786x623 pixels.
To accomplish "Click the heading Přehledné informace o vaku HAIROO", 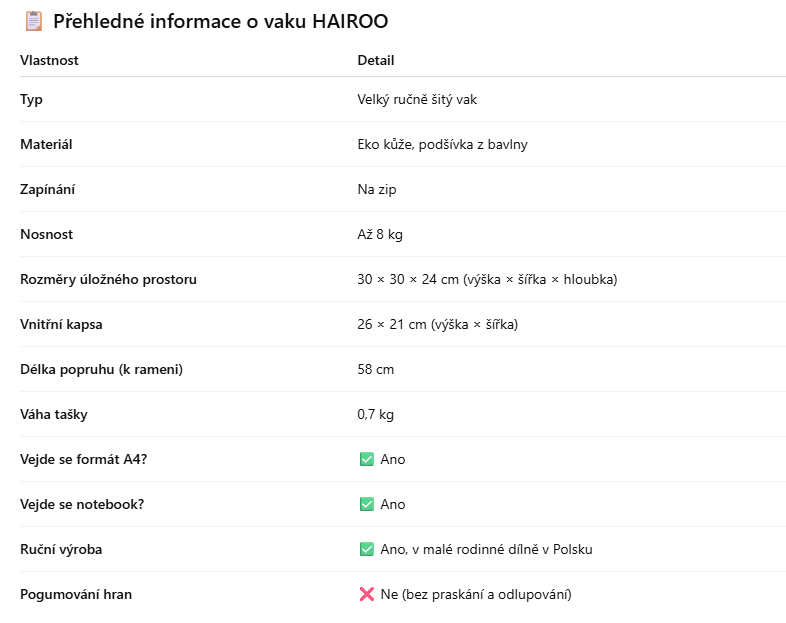I will (x=220, y=21).
